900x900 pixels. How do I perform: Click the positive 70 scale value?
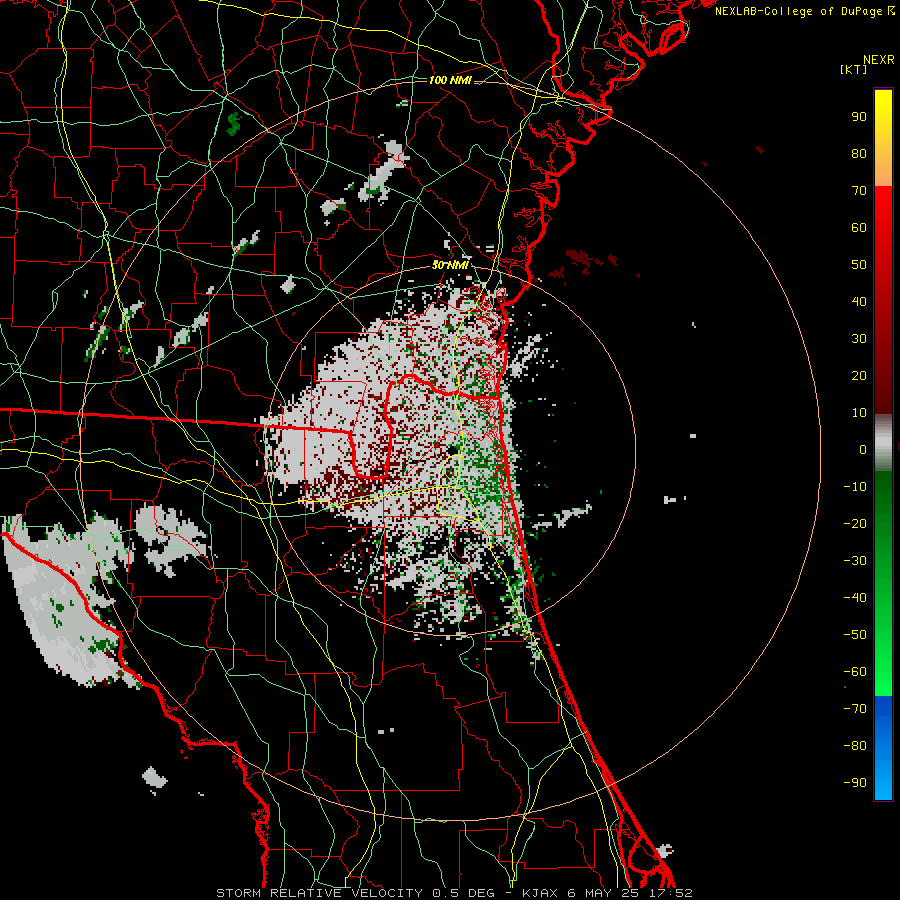tap(859, 191)
